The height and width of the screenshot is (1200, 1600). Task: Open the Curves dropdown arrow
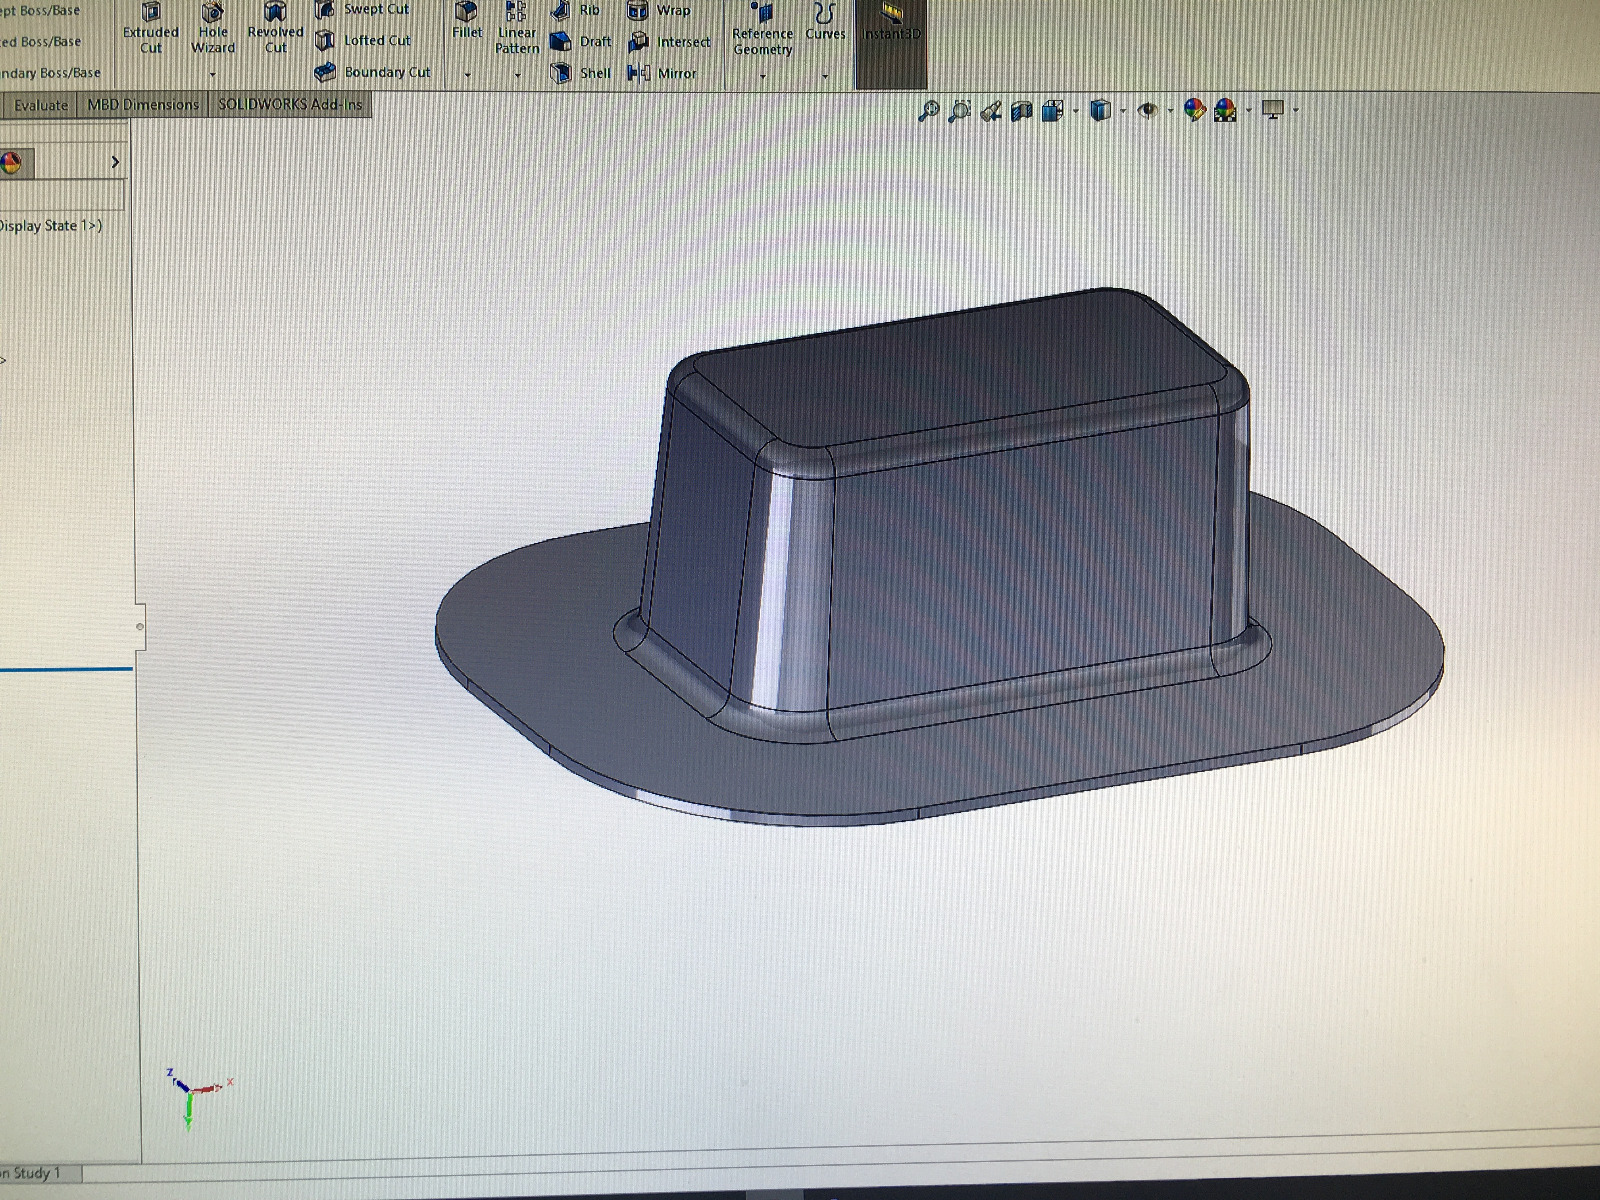click(x=825, y=76)
